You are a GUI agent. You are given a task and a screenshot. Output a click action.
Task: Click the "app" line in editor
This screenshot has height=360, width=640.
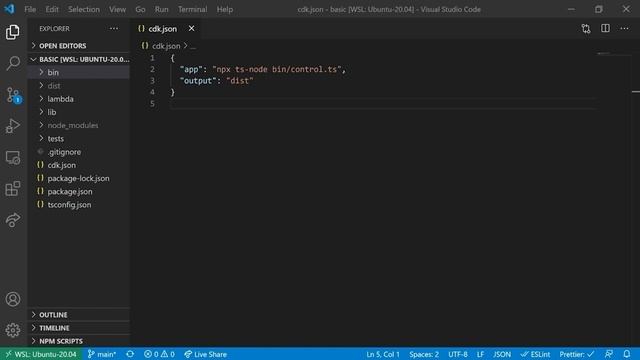262,69
